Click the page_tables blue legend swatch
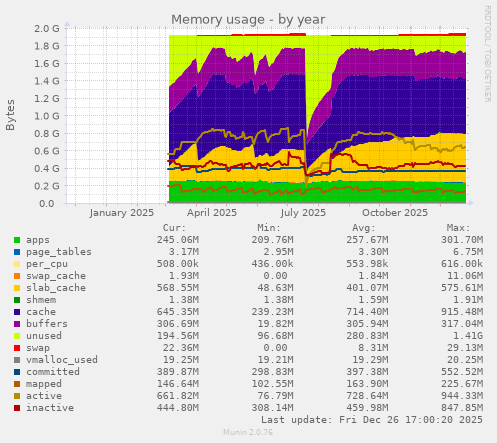This screenshot has width=497, height=443. click(17, 252)
